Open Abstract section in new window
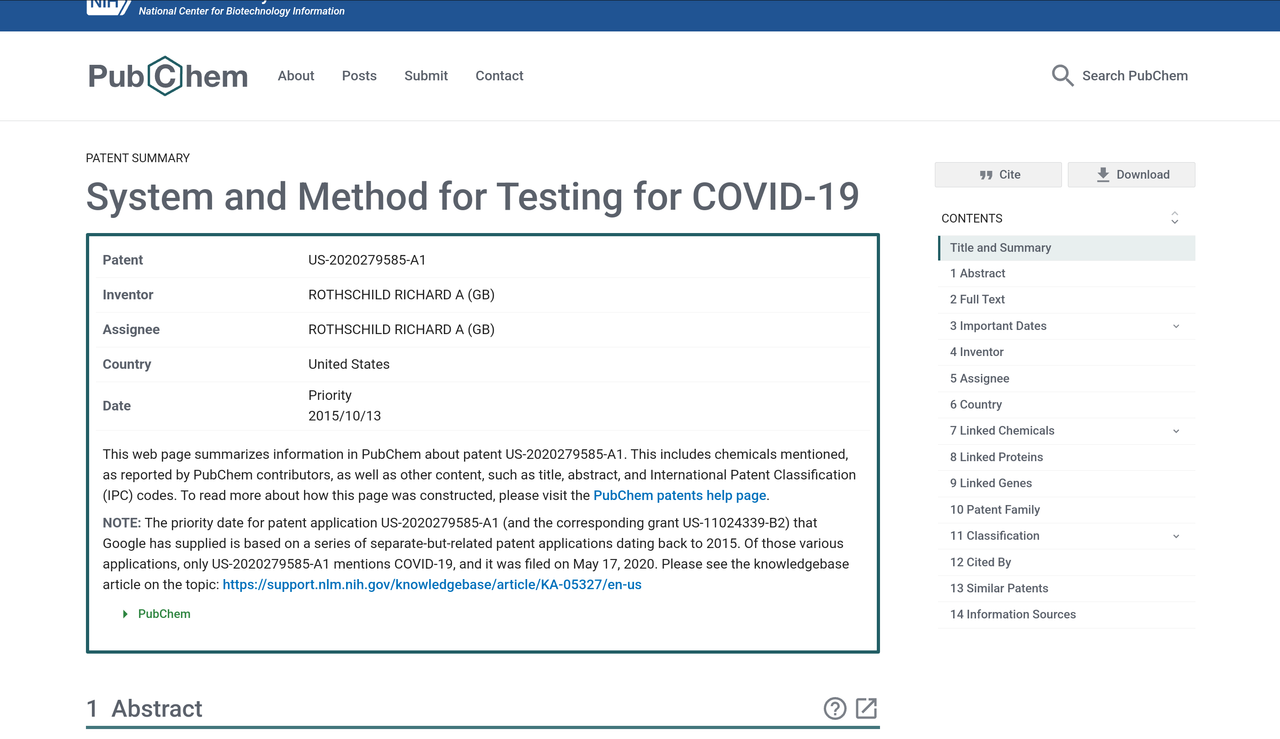The image size is (1280, 739). 867,709
